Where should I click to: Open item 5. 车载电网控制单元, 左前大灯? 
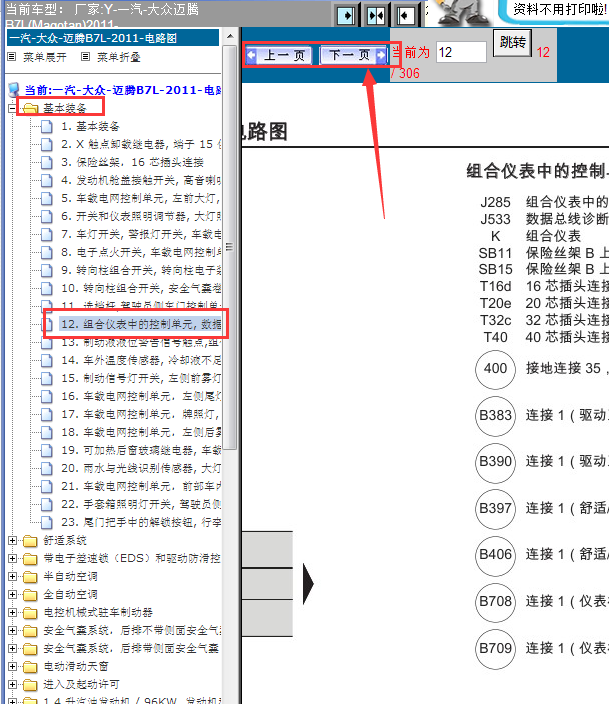tap(141, 198)
